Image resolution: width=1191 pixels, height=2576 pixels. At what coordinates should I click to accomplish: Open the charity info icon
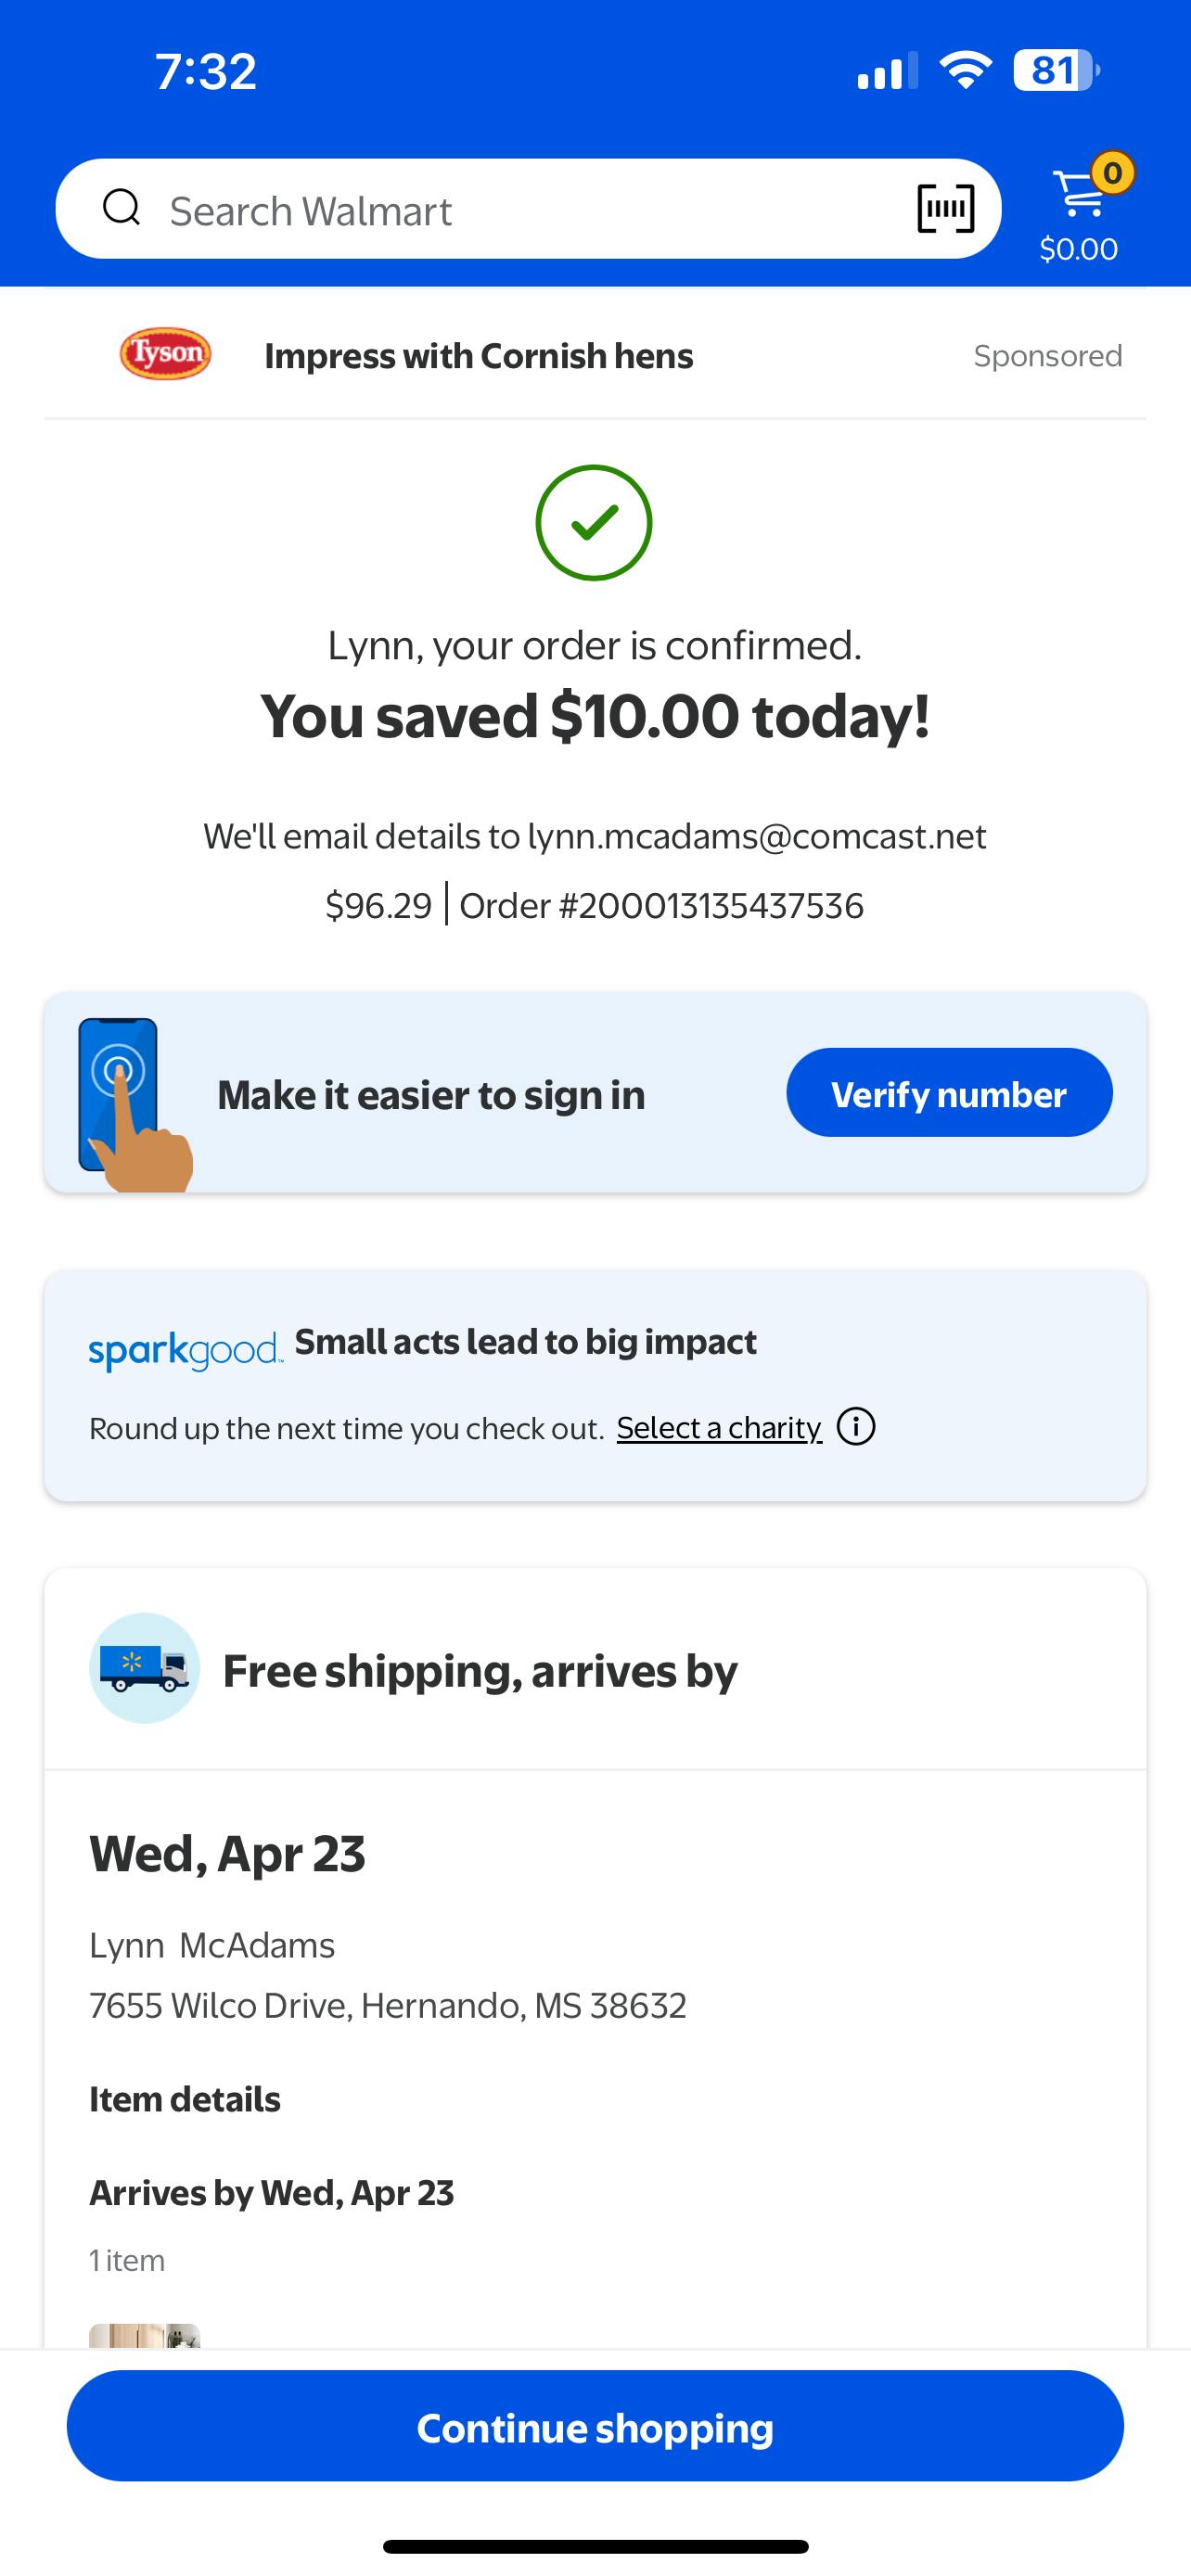click(856, 1426)
